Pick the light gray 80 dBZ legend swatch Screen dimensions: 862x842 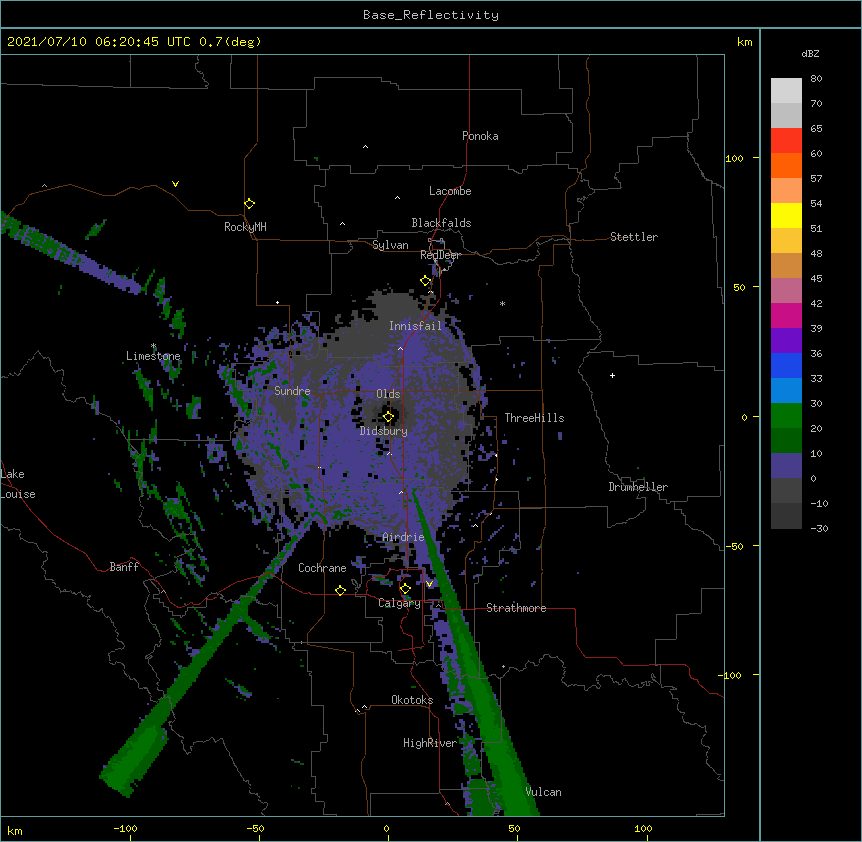coord(786,91)
